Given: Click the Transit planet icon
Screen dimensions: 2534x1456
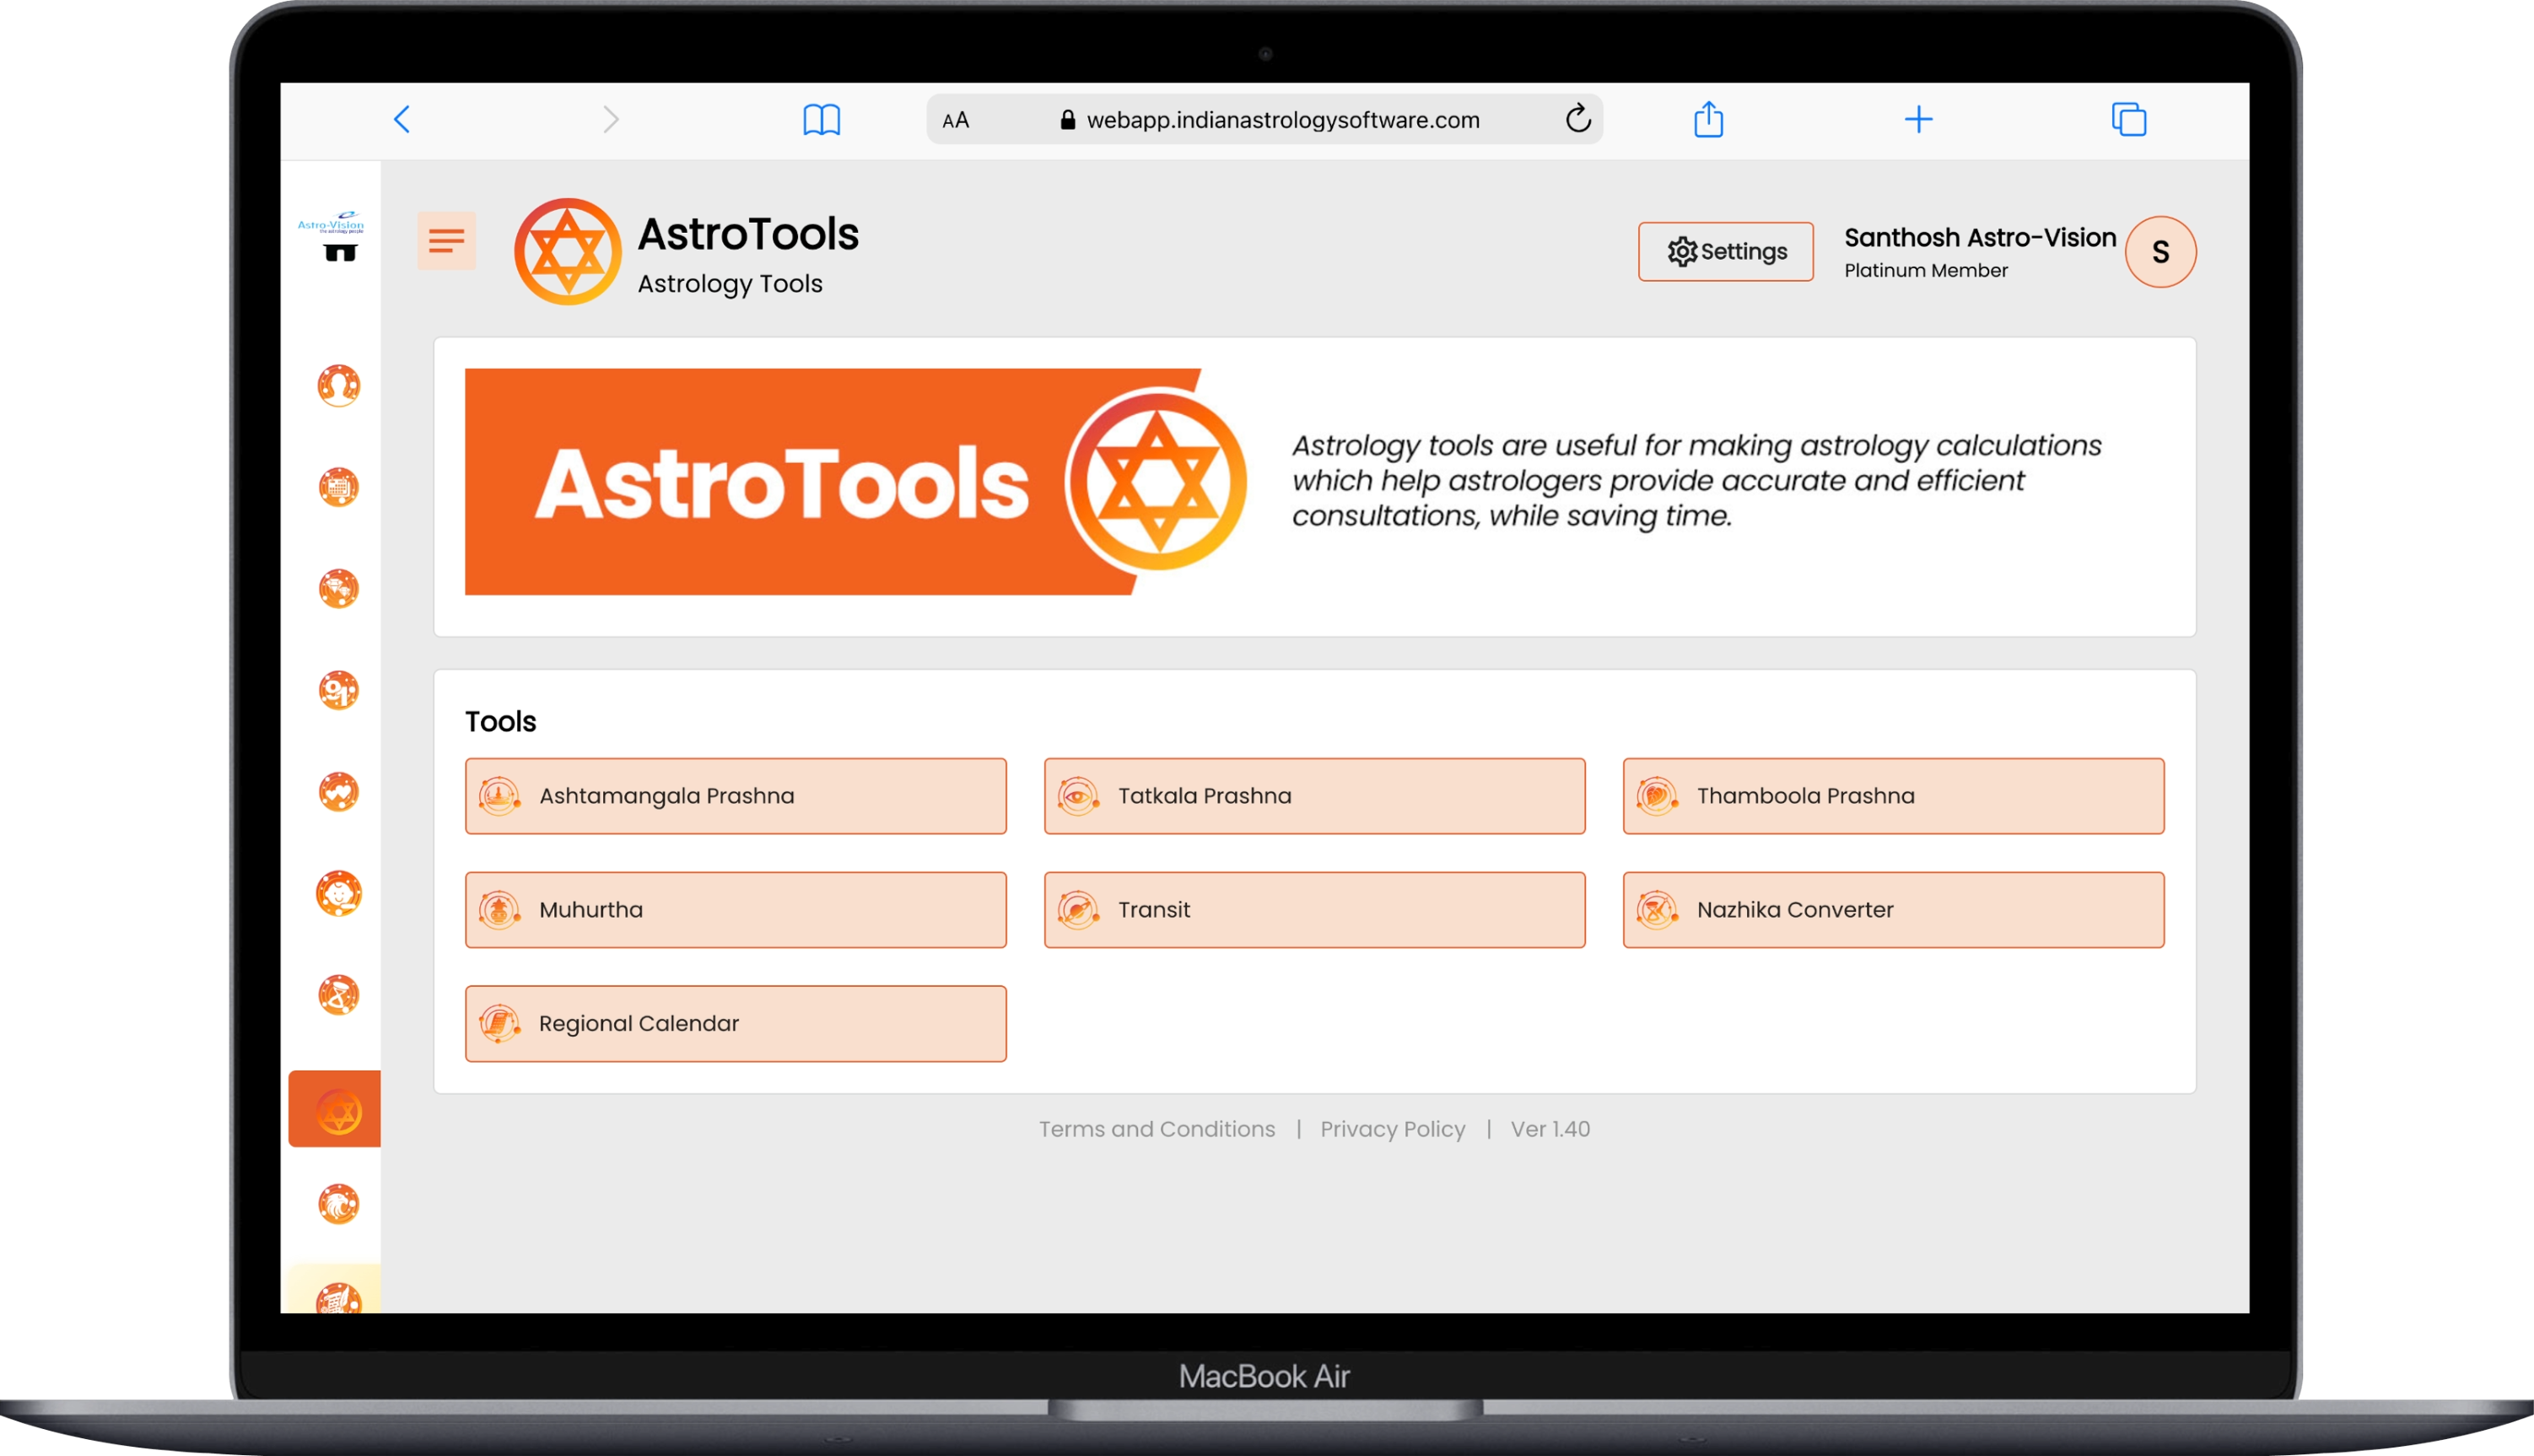Looking at the screenshot, I should click(1079, 910).
